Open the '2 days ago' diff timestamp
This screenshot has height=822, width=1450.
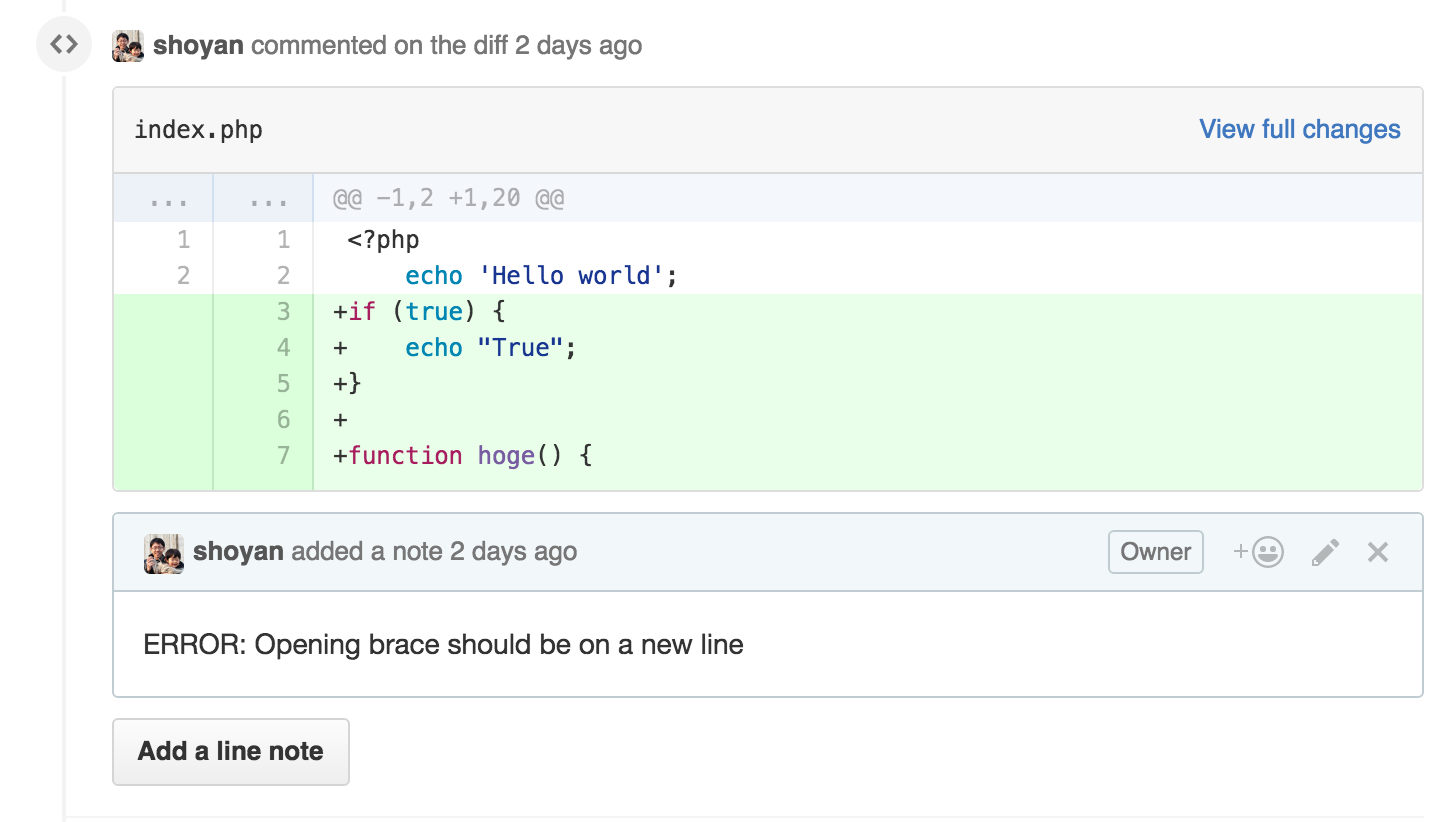click(x=578, y=45)
